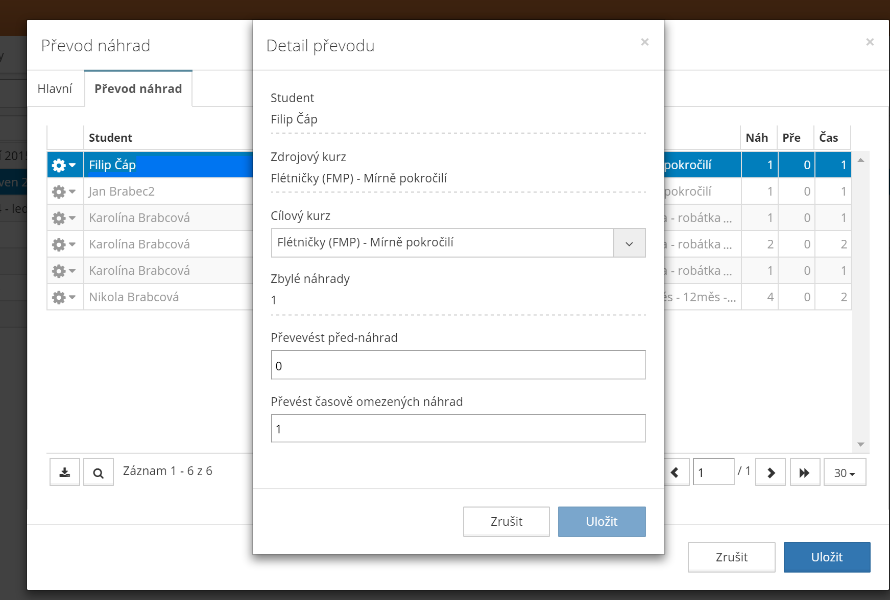Click the magnifier search icon button

pyautogui.click(x=98, y=472)
